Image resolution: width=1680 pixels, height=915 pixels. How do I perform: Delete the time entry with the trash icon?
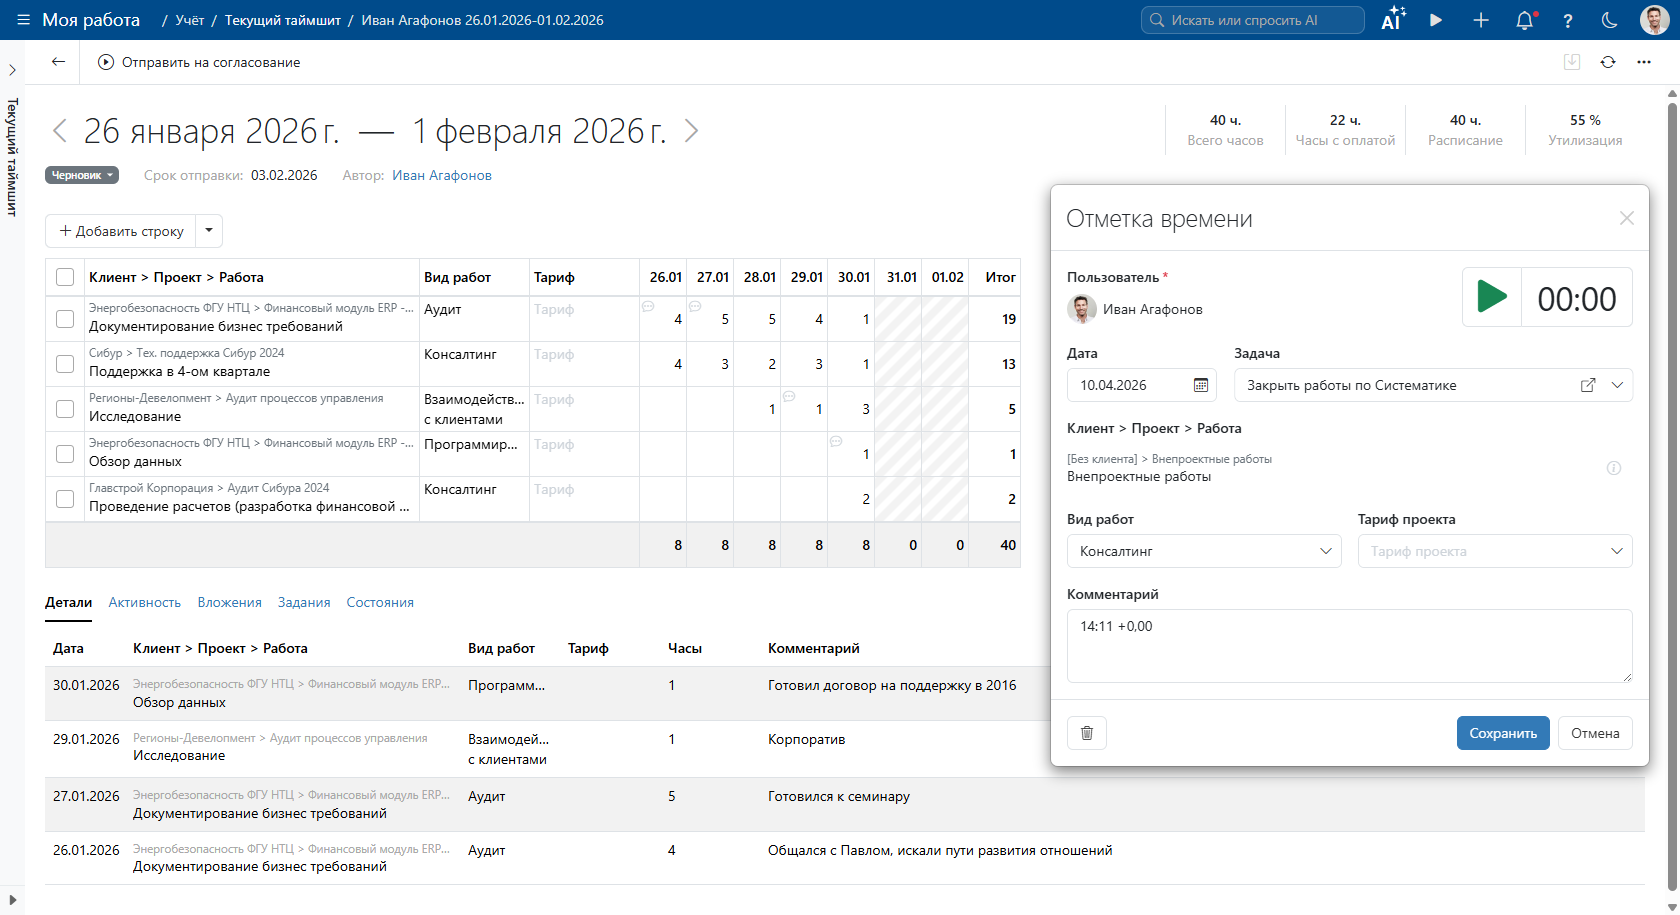pos(1087,733)
